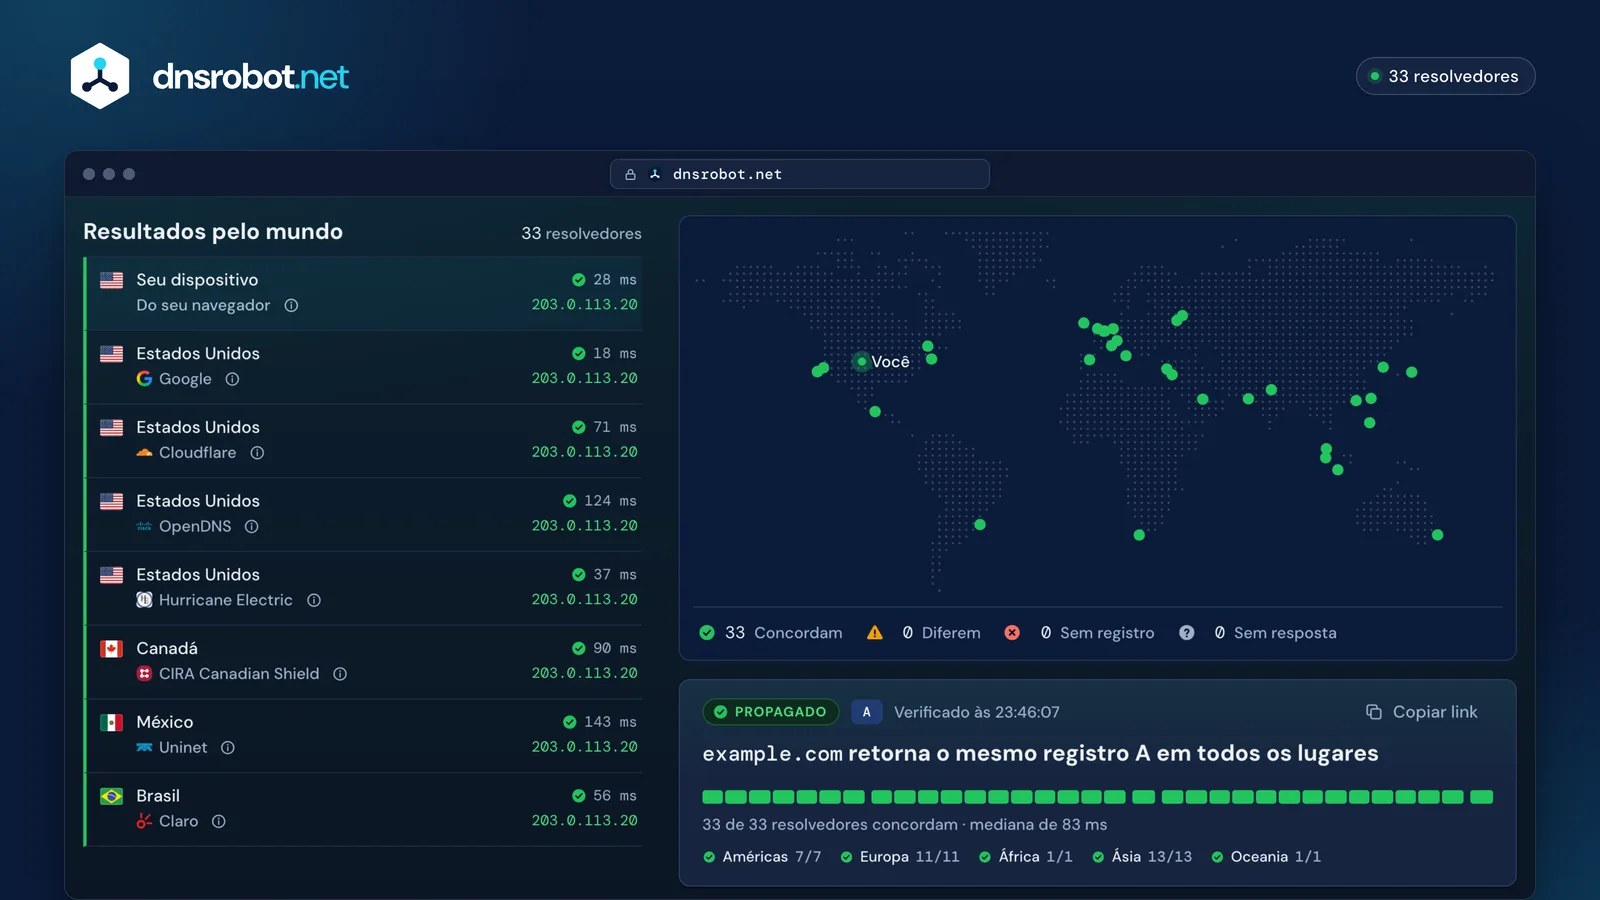Image resolution: width=1600 pixels, height=900 pixels.
Task: Open info icon next to Do seu navegador
Action: tap(291, 305)
